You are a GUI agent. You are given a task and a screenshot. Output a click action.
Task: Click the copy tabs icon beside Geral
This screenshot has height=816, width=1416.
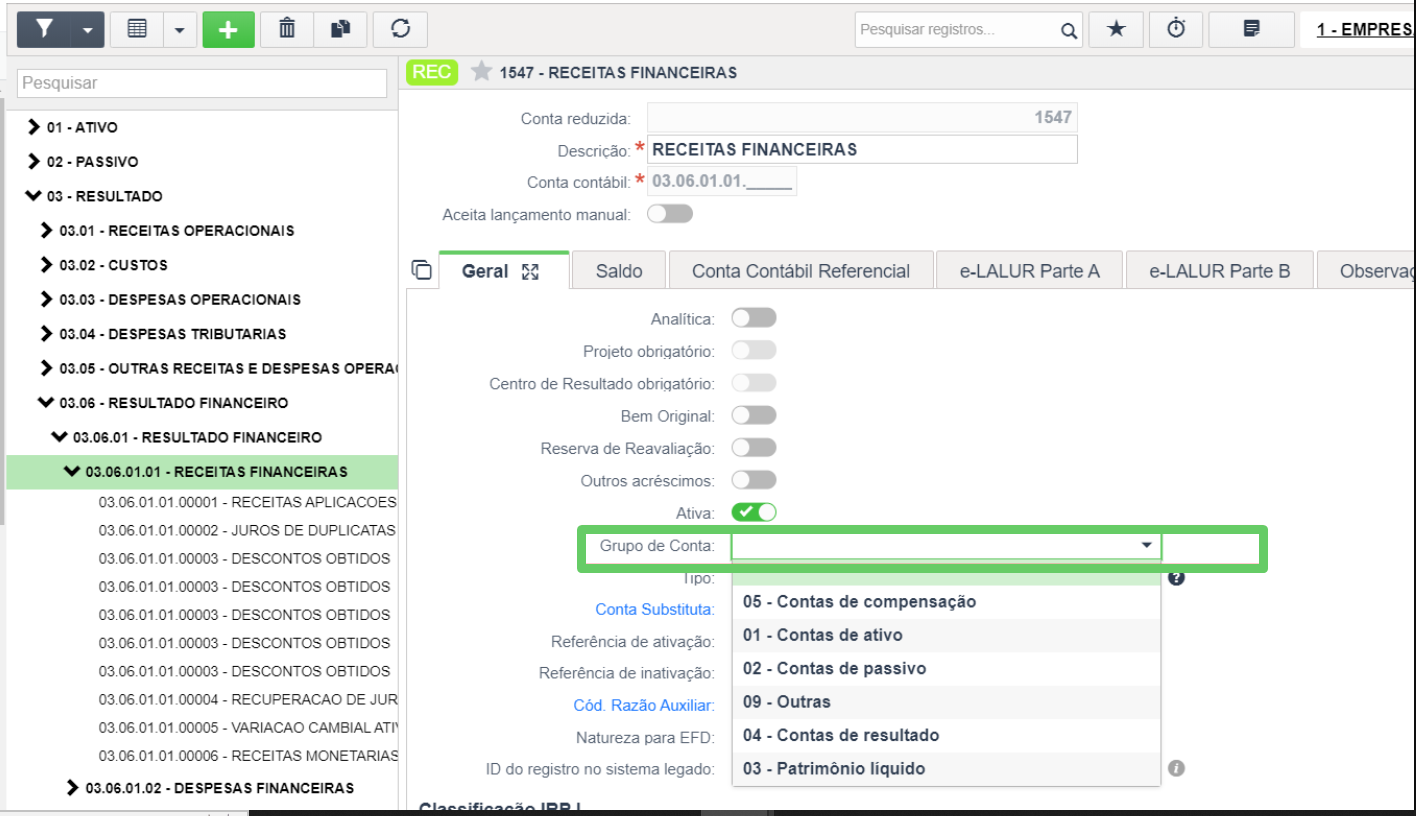[421, 270]
